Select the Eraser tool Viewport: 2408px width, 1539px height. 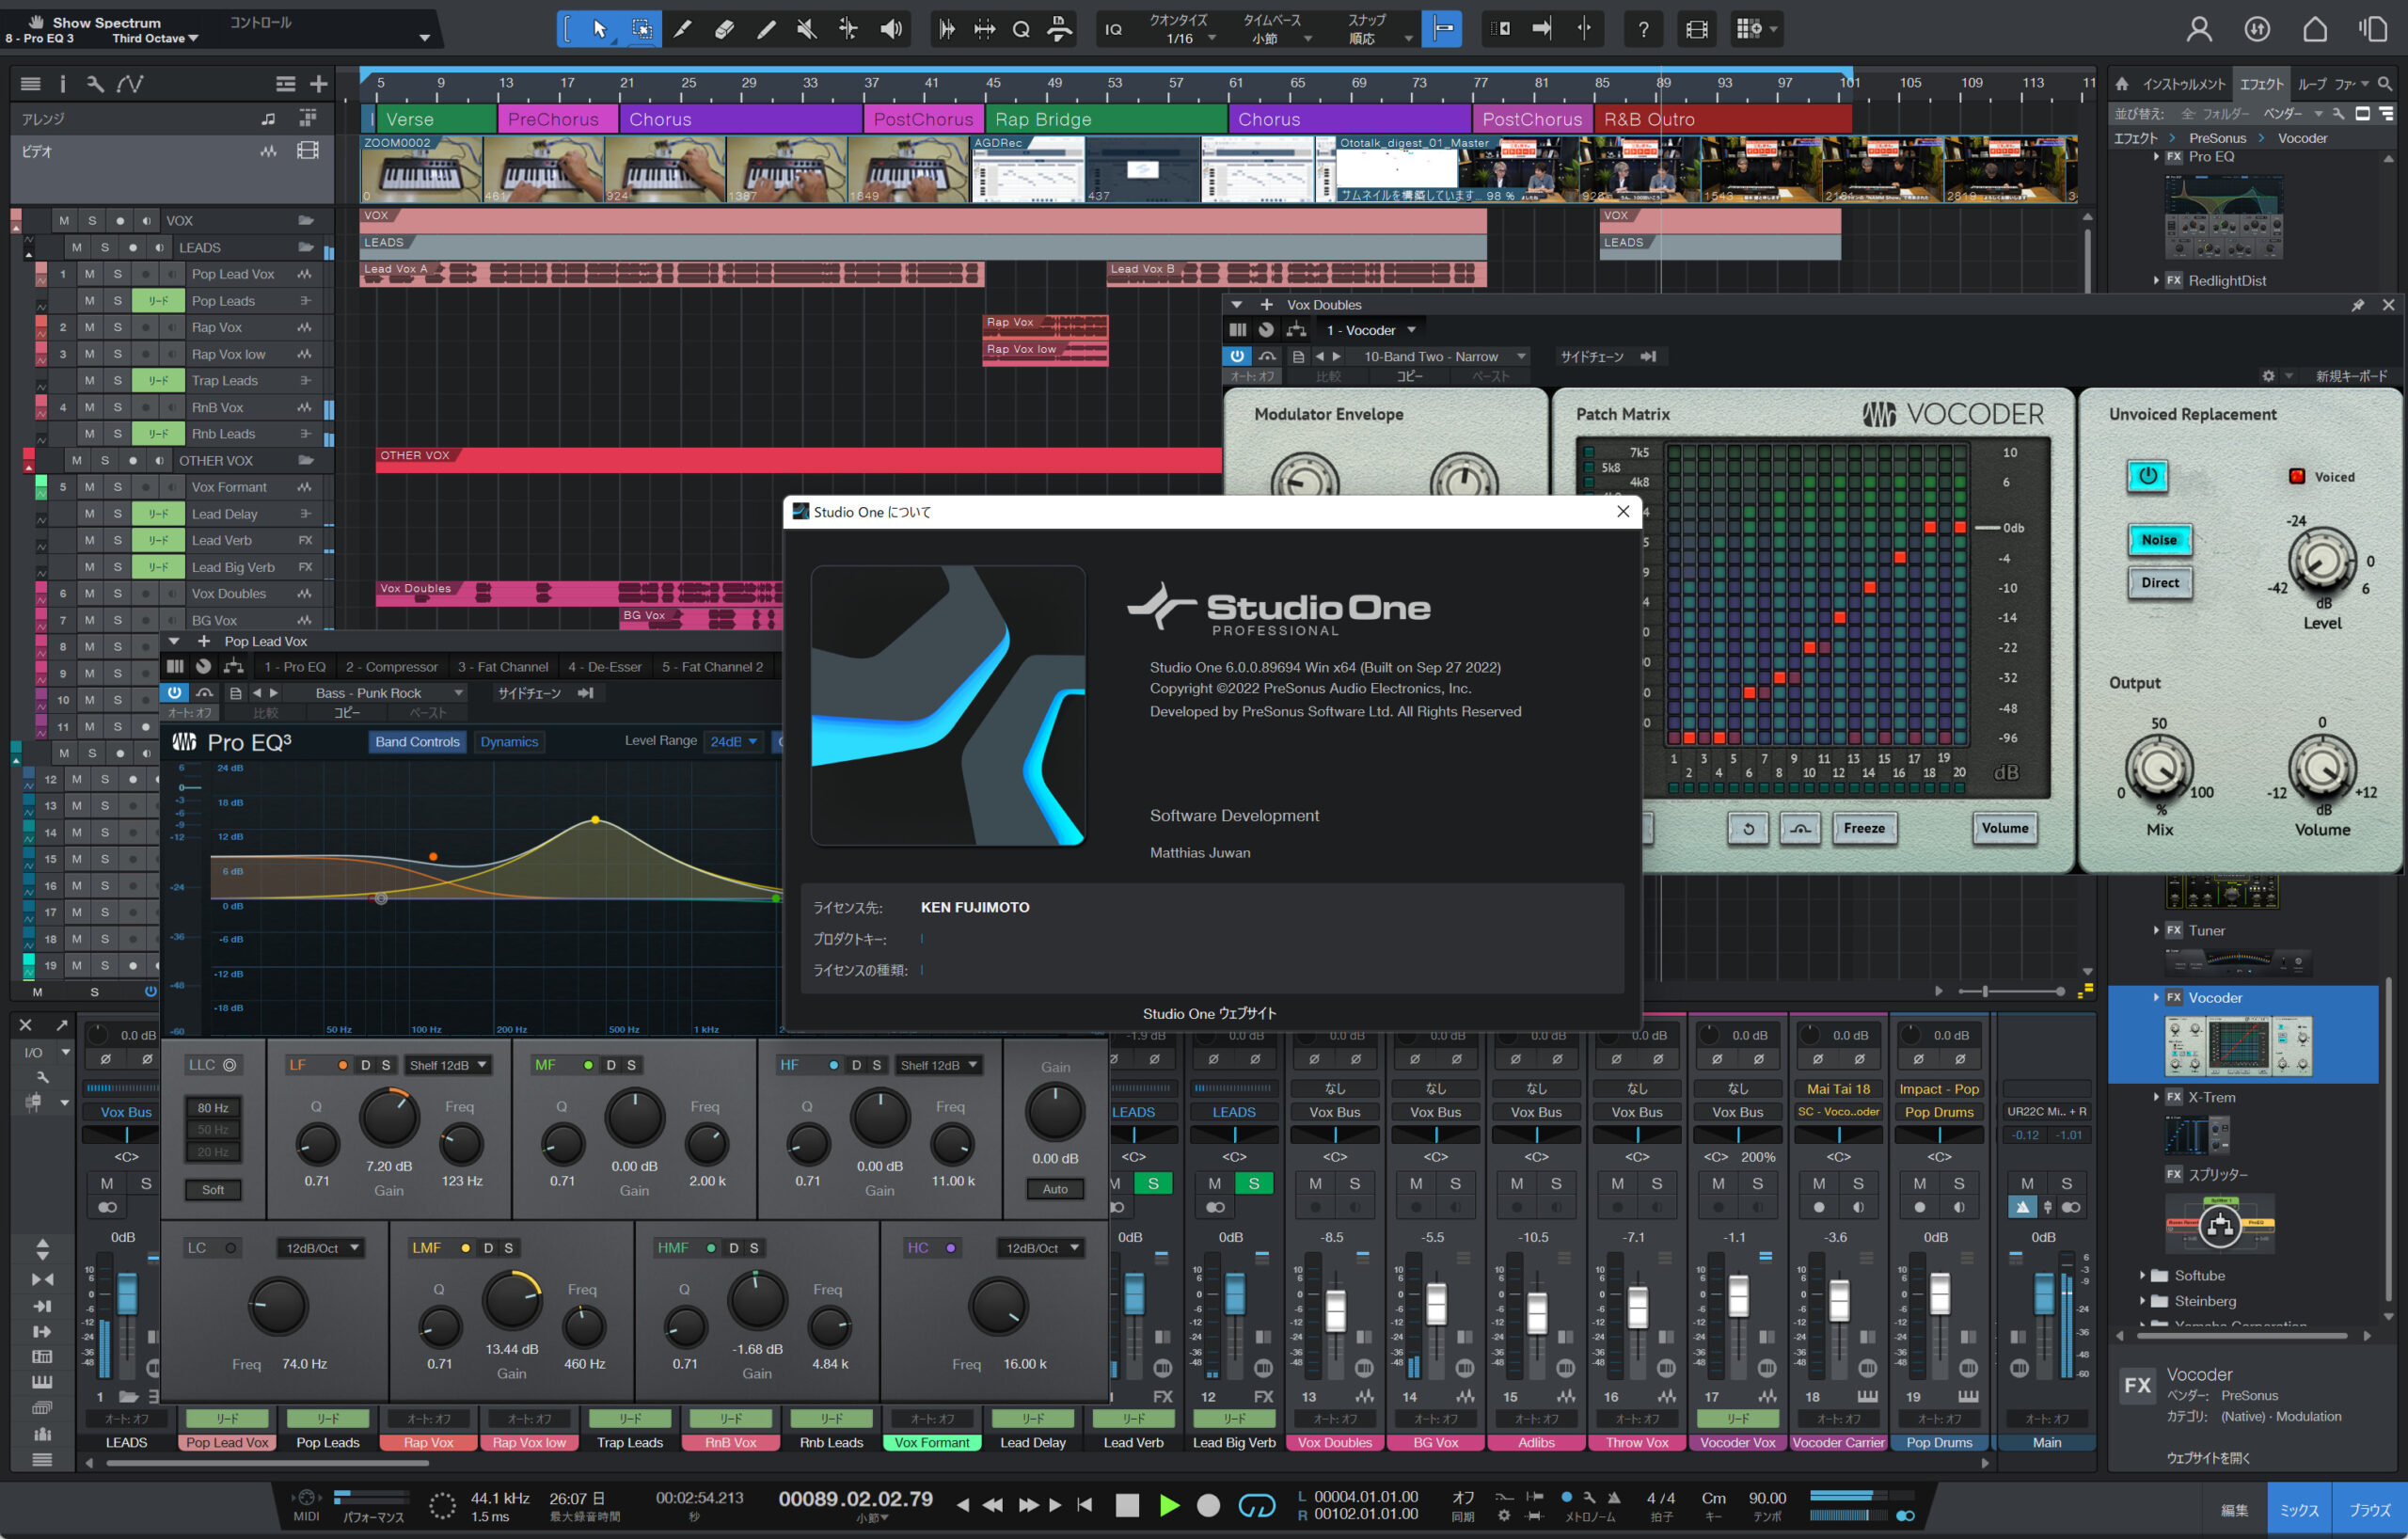(x=725, y=29)
